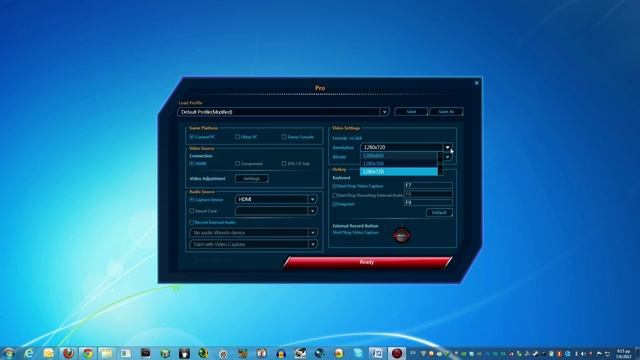Open Firefox from the taskbar
The height and width of the screenshot is (360, 640).
click(x=68, y=353)
